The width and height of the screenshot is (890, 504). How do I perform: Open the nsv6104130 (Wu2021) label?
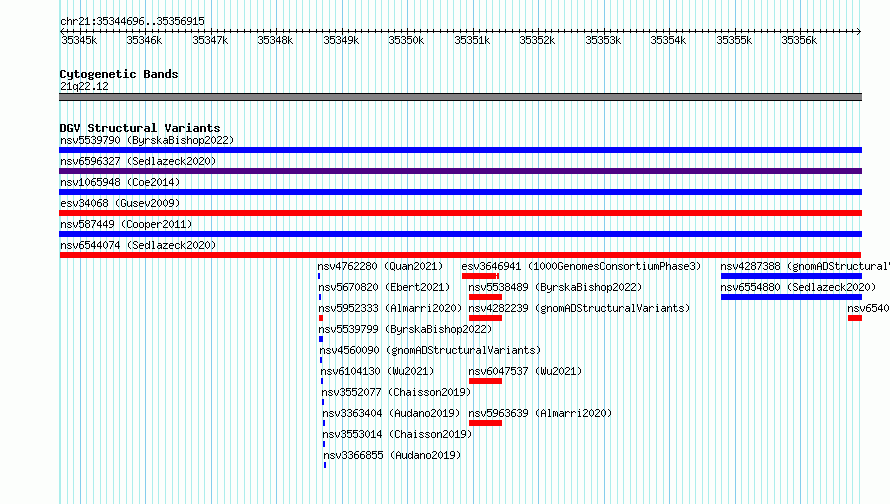377,371
